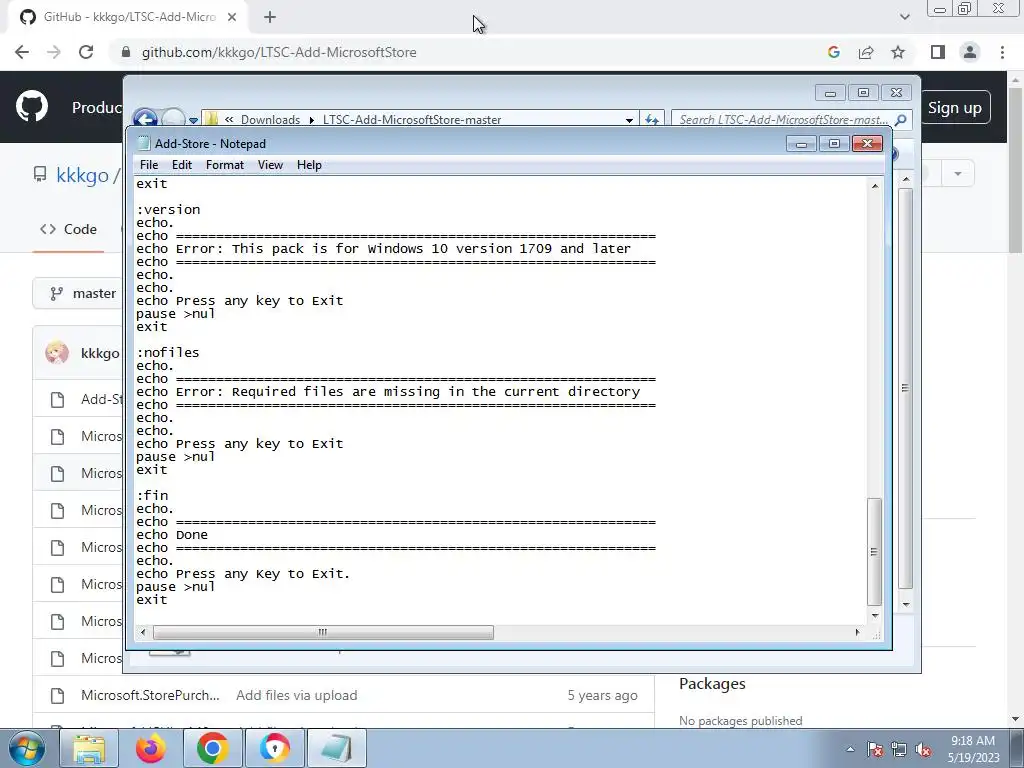Click the GitHub octocat logo
Image resolution: width=1024 pixels, height=768 pixels.
[x=32, y=107]
